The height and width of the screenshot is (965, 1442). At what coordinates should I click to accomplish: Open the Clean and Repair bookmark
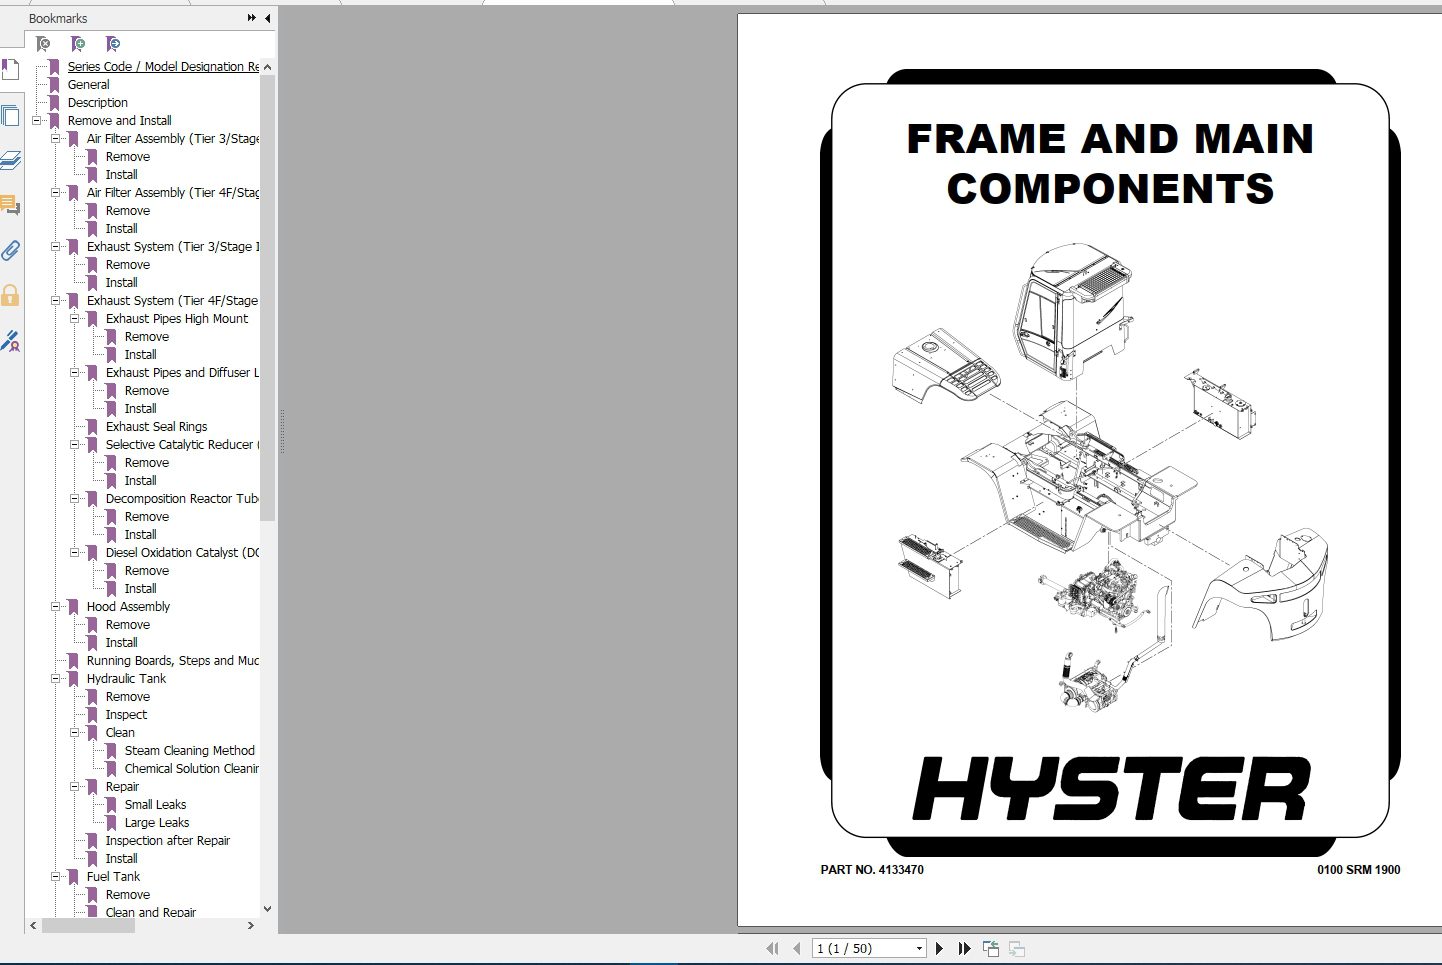pyautogui.click(x=150, y=912)
